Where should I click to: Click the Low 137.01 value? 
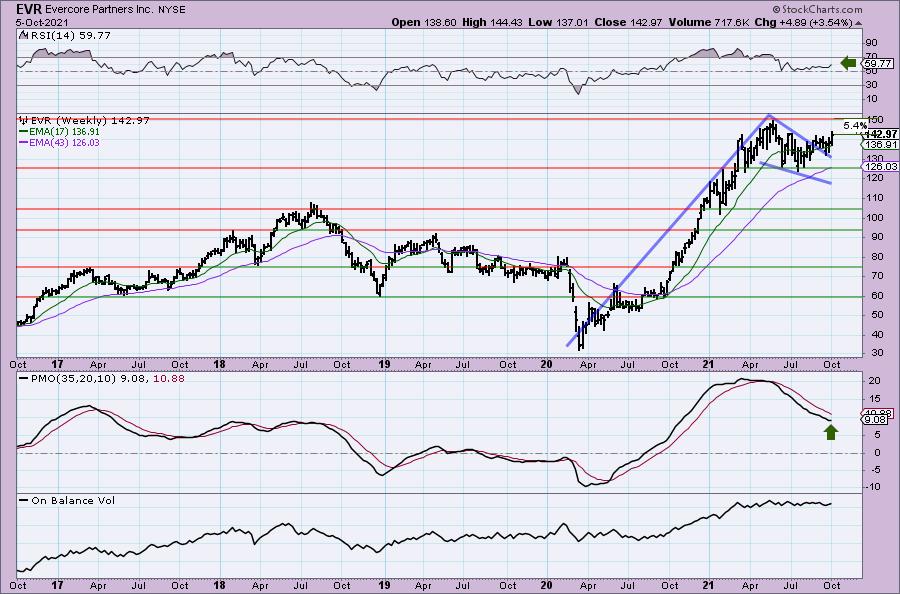[x=559, y=22]
